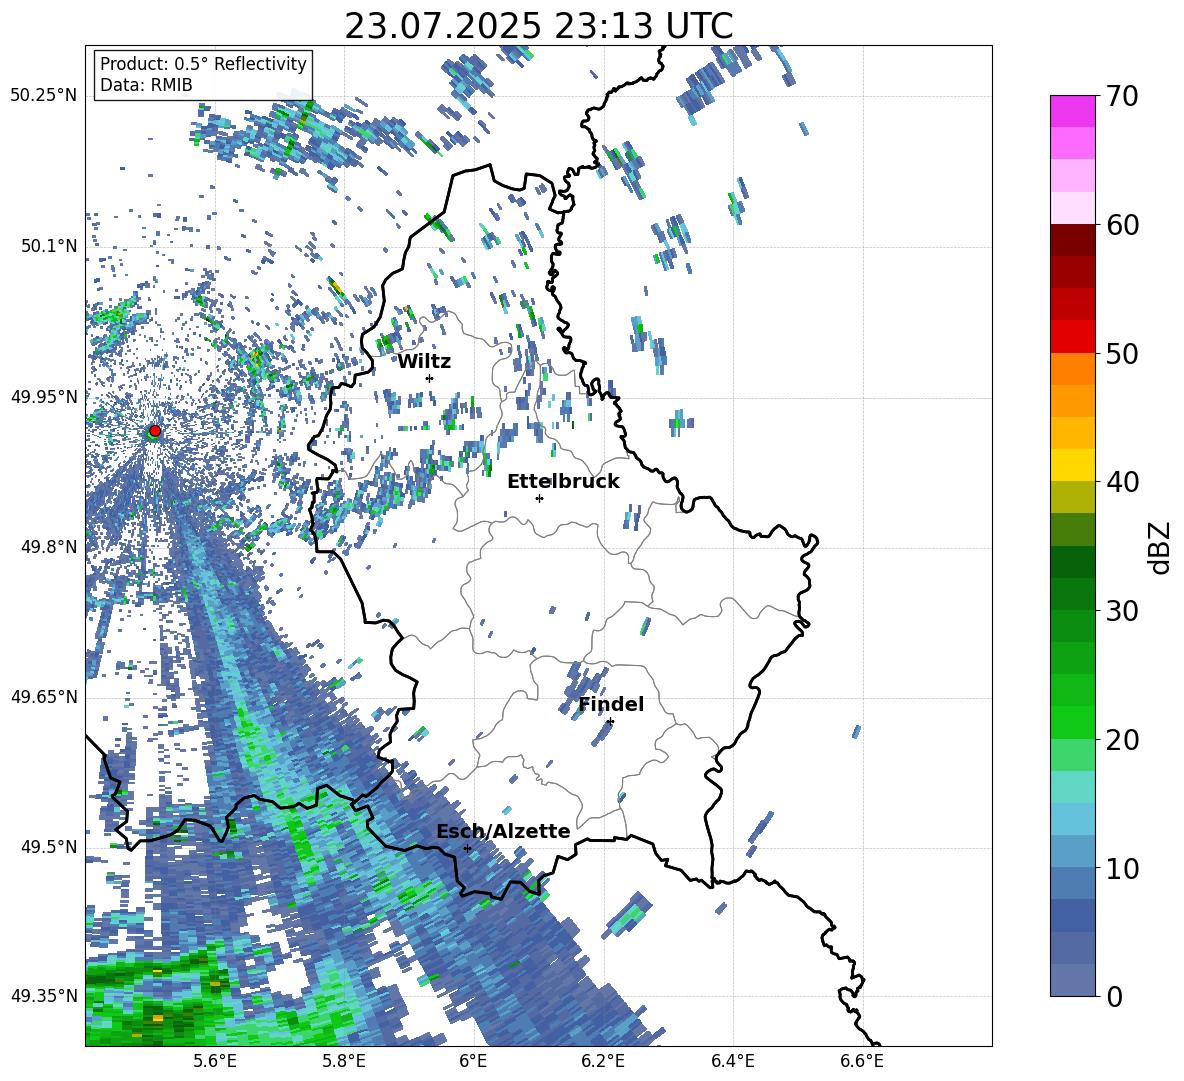Select the Esch/Alzette city label
This screenshot has width=1184, height=1081.
click(x=503, y=831)
